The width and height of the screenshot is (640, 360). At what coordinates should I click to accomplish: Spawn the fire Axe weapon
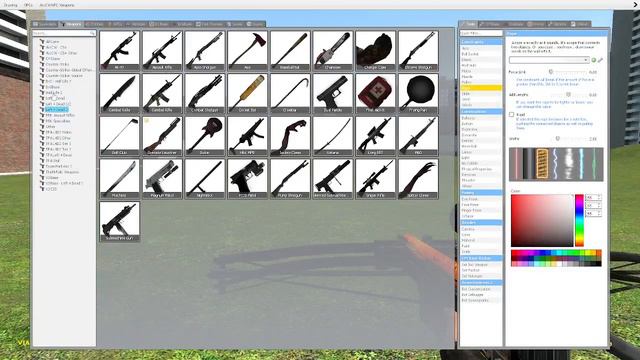click(x=247, y=50)
